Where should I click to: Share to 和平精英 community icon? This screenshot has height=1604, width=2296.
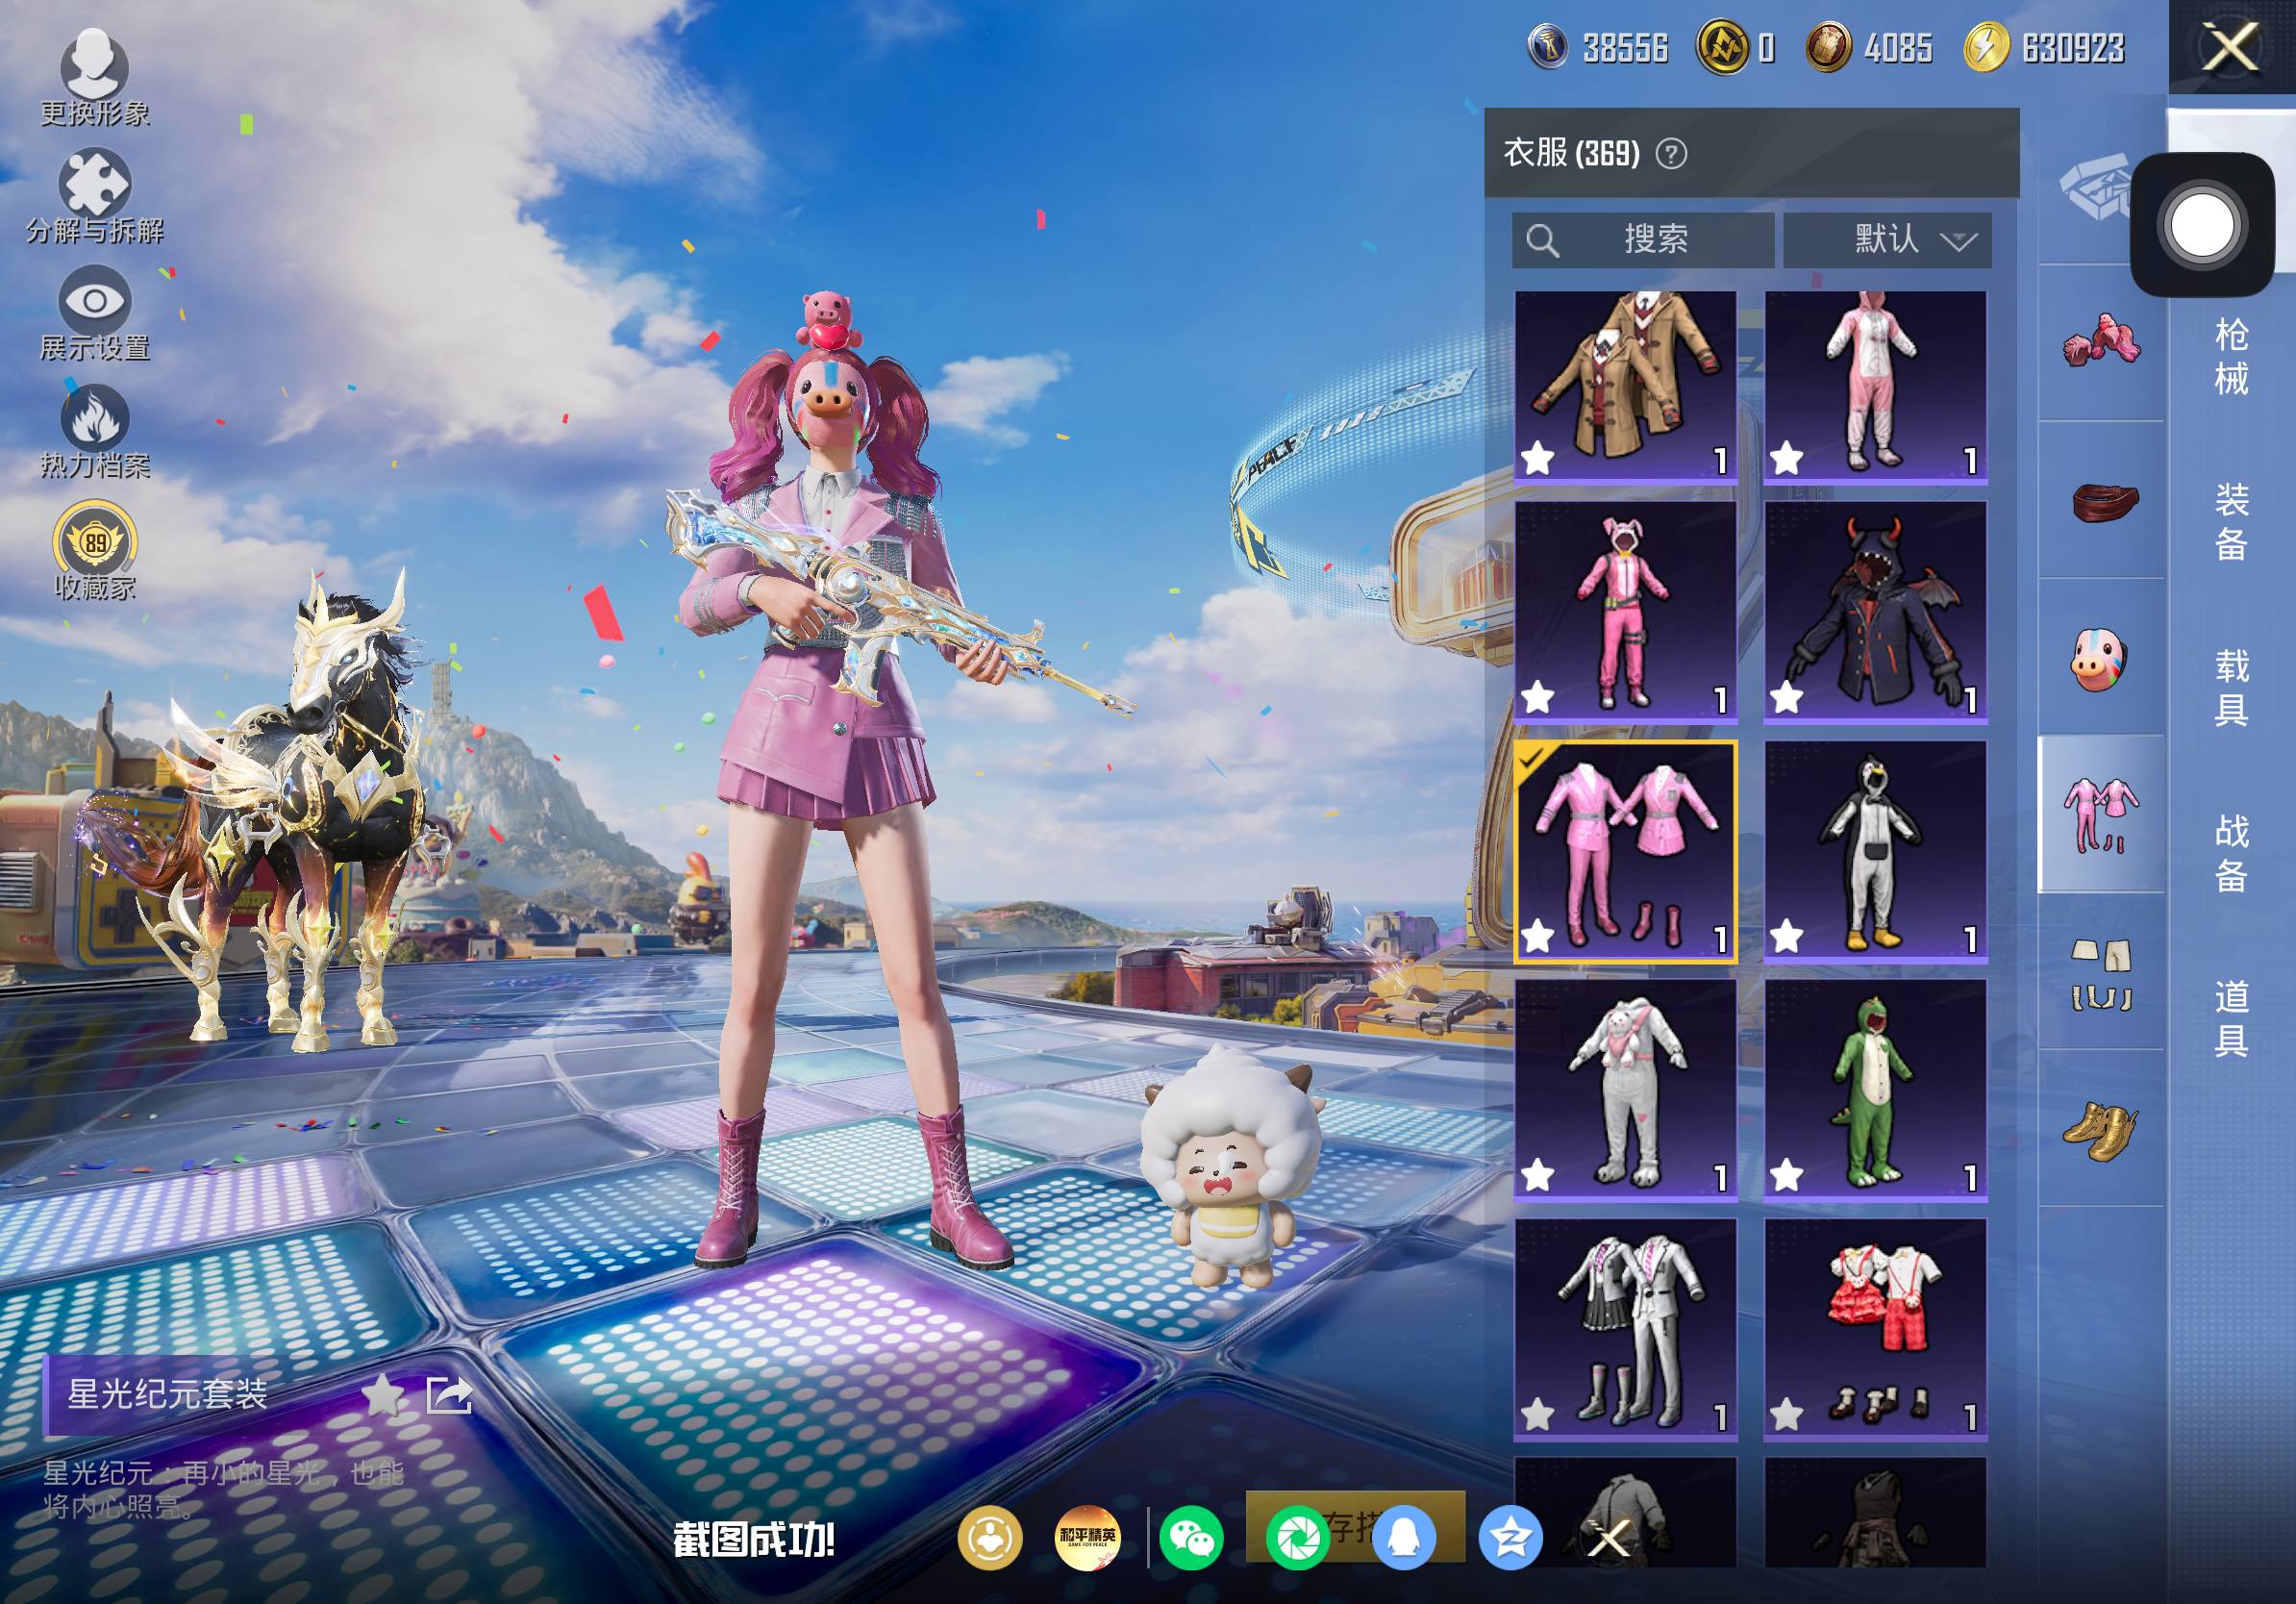1087,1538
